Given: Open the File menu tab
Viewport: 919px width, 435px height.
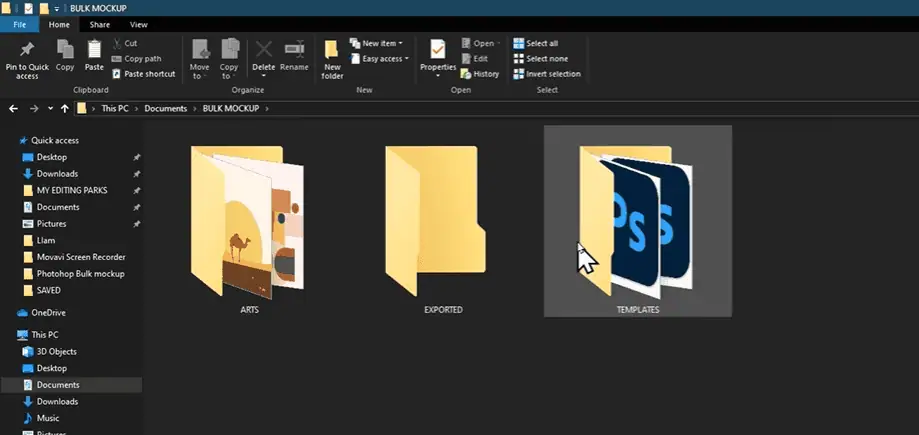Looking at the screenshot, I should pyautogui.click(x=19, y=24).
